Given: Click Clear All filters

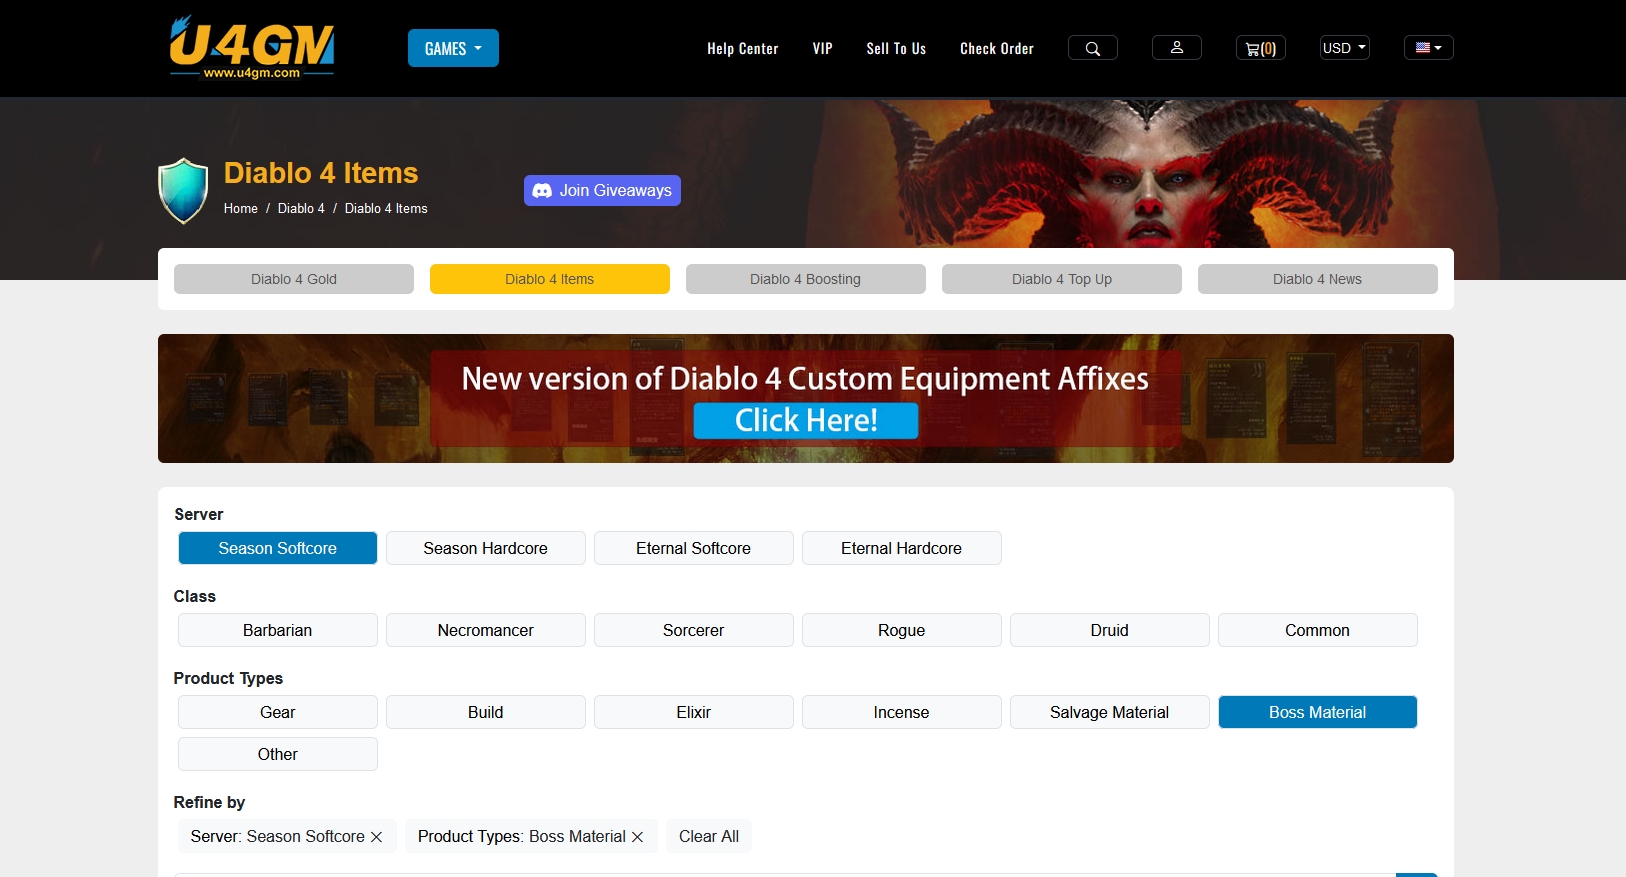Looking at the screenshot, I should pyautogui.click(x=709, y=836).
